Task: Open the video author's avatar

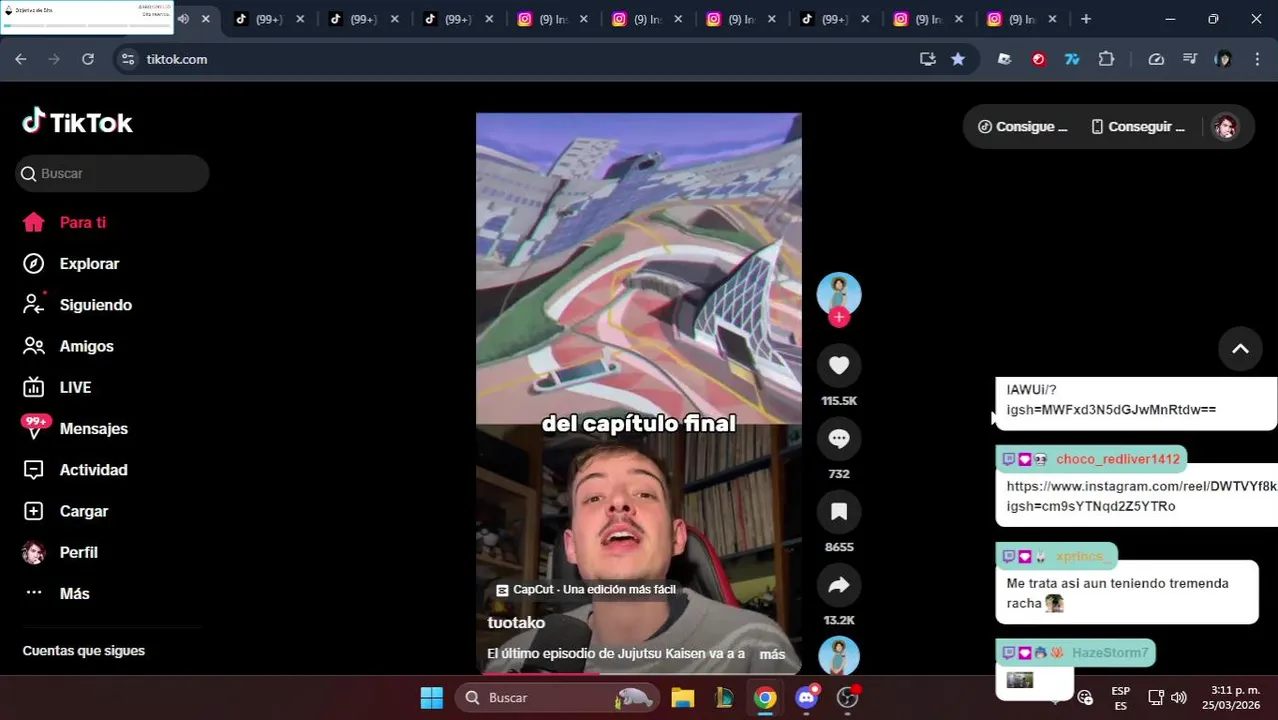Action: [x=839, y=294]
